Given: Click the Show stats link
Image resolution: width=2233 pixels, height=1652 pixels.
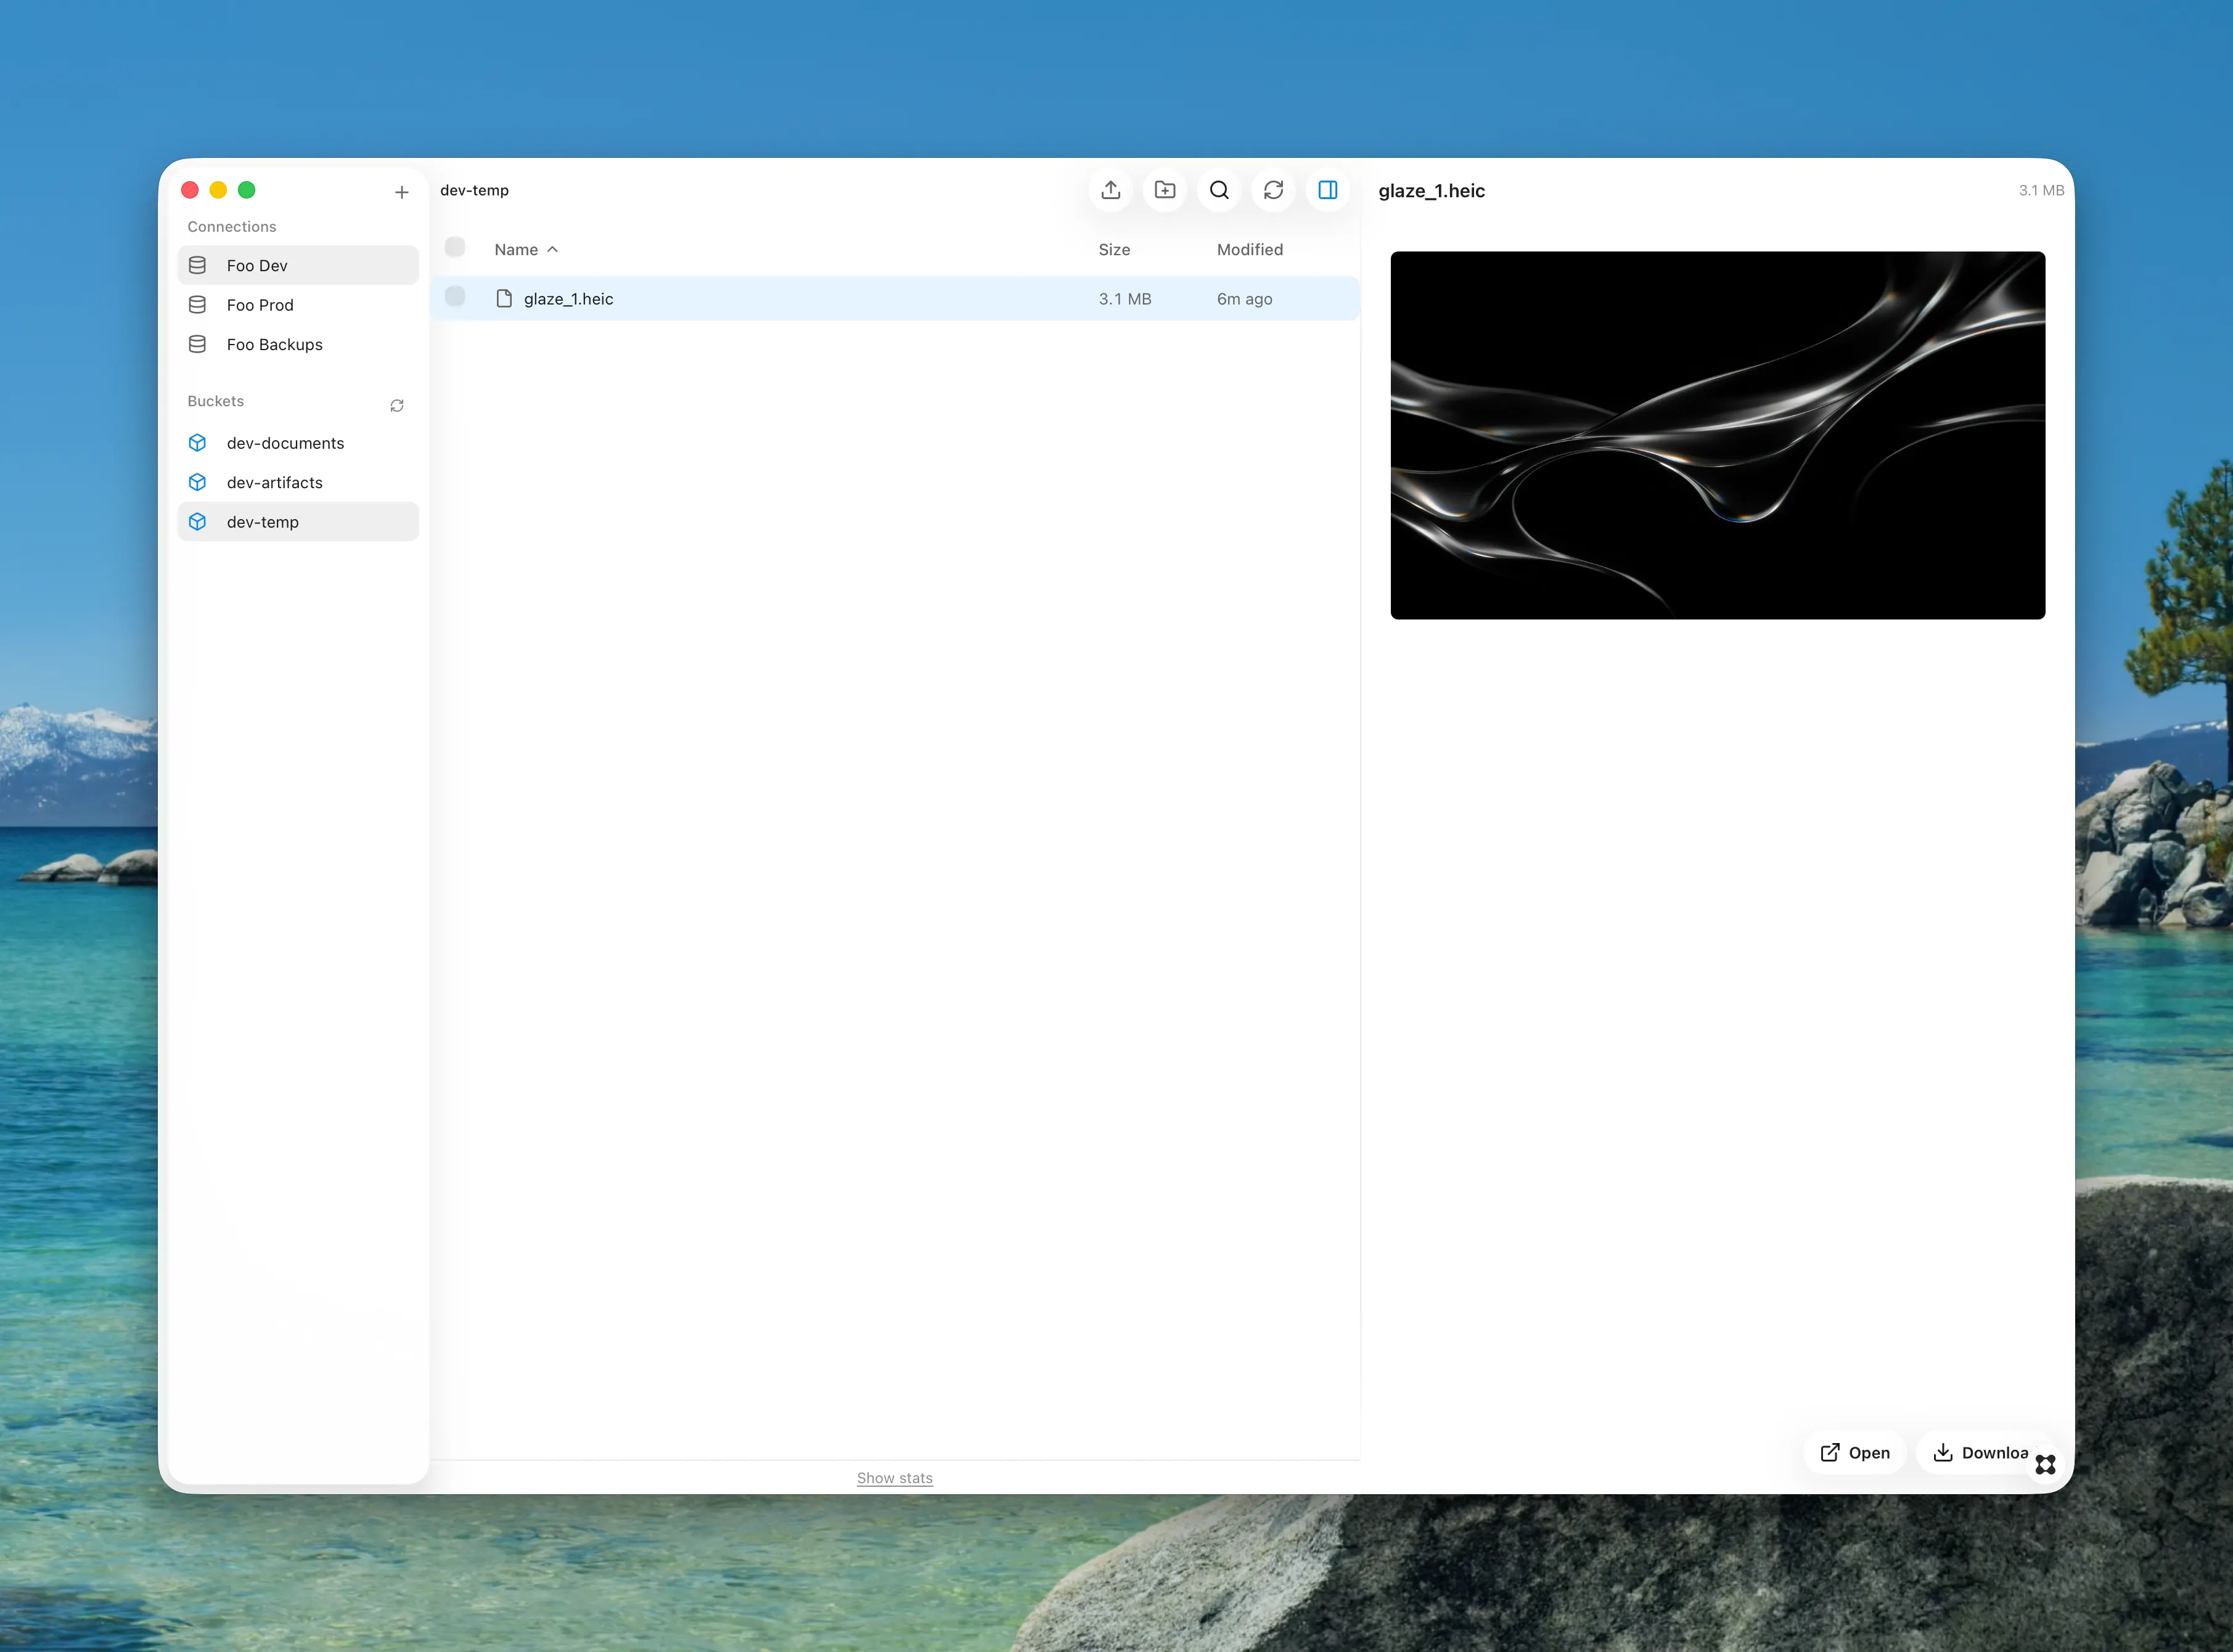Looking at the screenshot, I should (x=894, y=1478).
